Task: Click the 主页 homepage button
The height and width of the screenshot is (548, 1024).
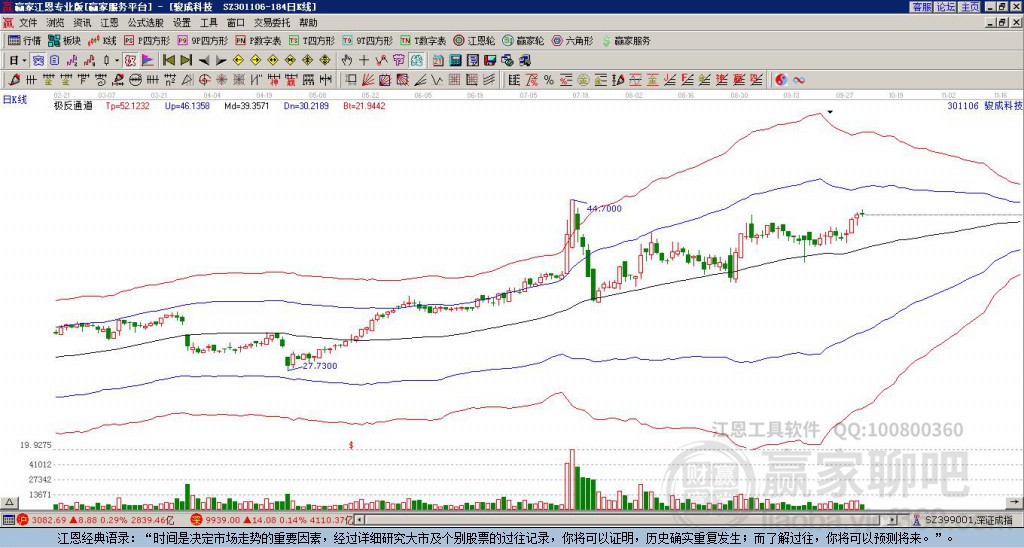Action: point(970,7)
